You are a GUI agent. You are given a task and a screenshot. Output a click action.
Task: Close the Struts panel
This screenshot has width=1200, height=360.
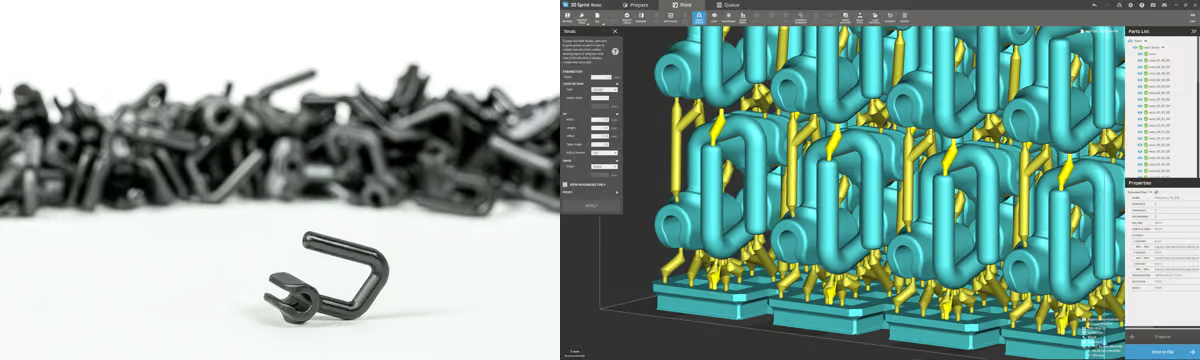tap(615, 31)
